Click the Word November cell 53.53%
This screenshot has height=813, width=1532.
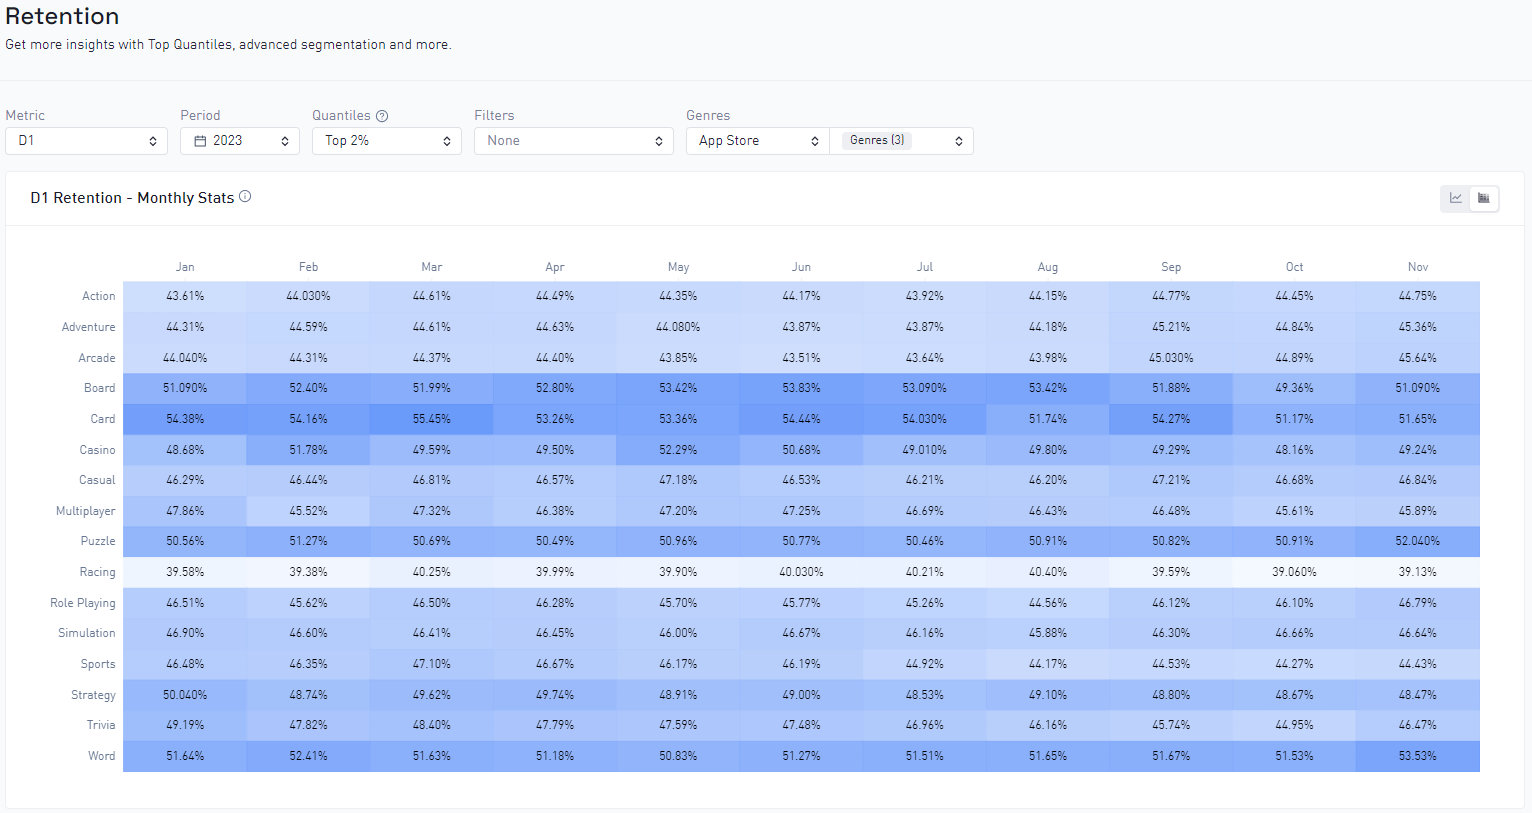click(x=1418, y=756)
